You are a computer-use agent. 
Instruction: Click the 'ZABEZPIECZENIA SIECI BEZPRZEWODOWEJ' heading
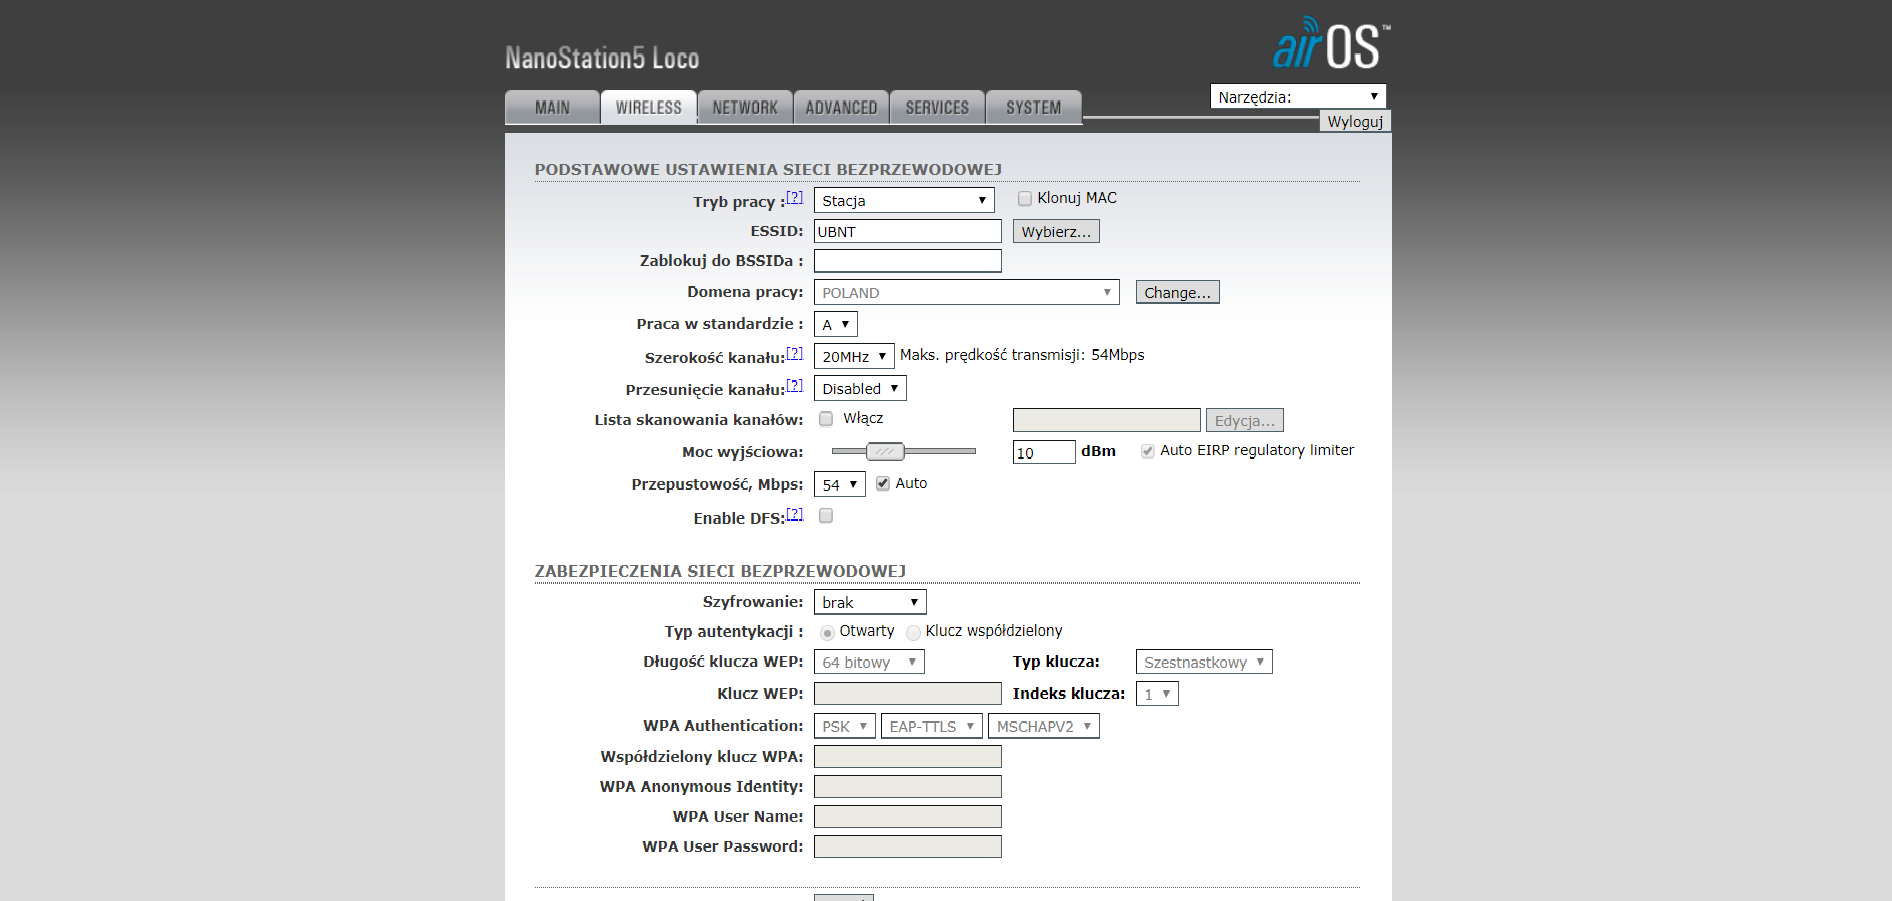click(x=720, y=572)
